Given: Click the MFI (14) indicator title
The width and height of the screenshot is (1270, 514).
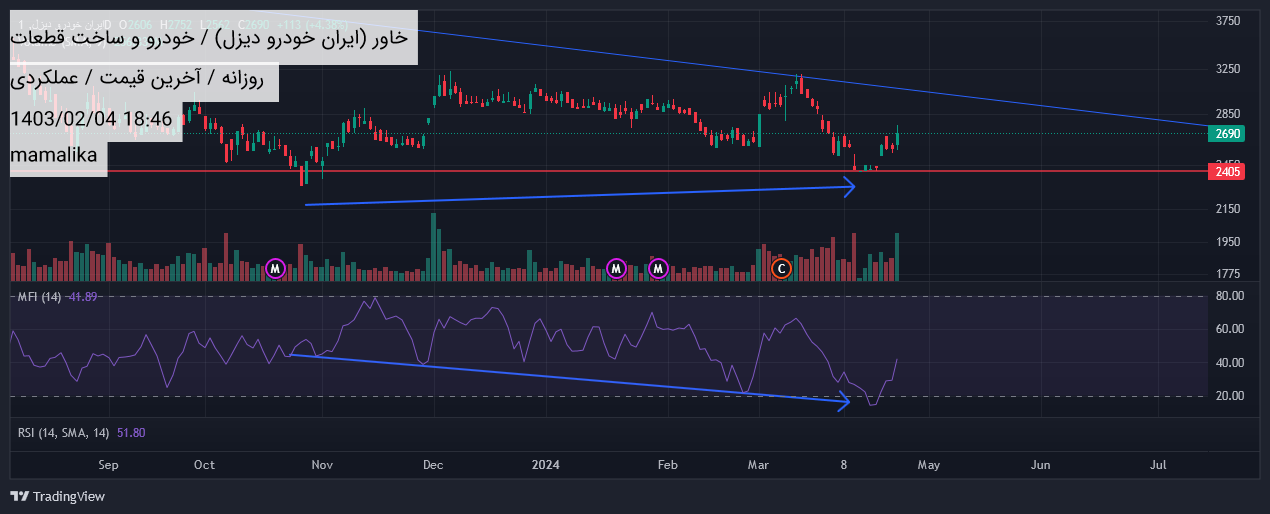Looking at the screenshot, I should [40, 297].
